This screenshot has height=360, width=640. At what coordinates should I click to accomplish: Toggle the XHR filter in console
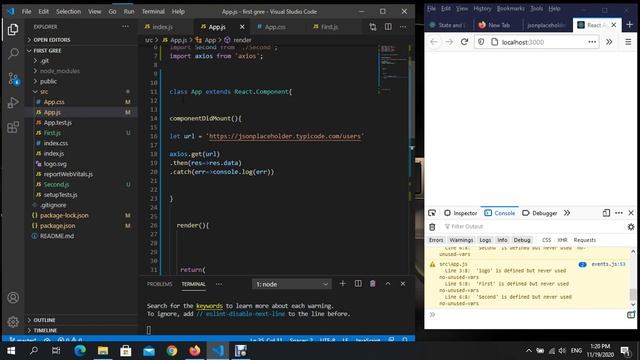coord(562,240)
